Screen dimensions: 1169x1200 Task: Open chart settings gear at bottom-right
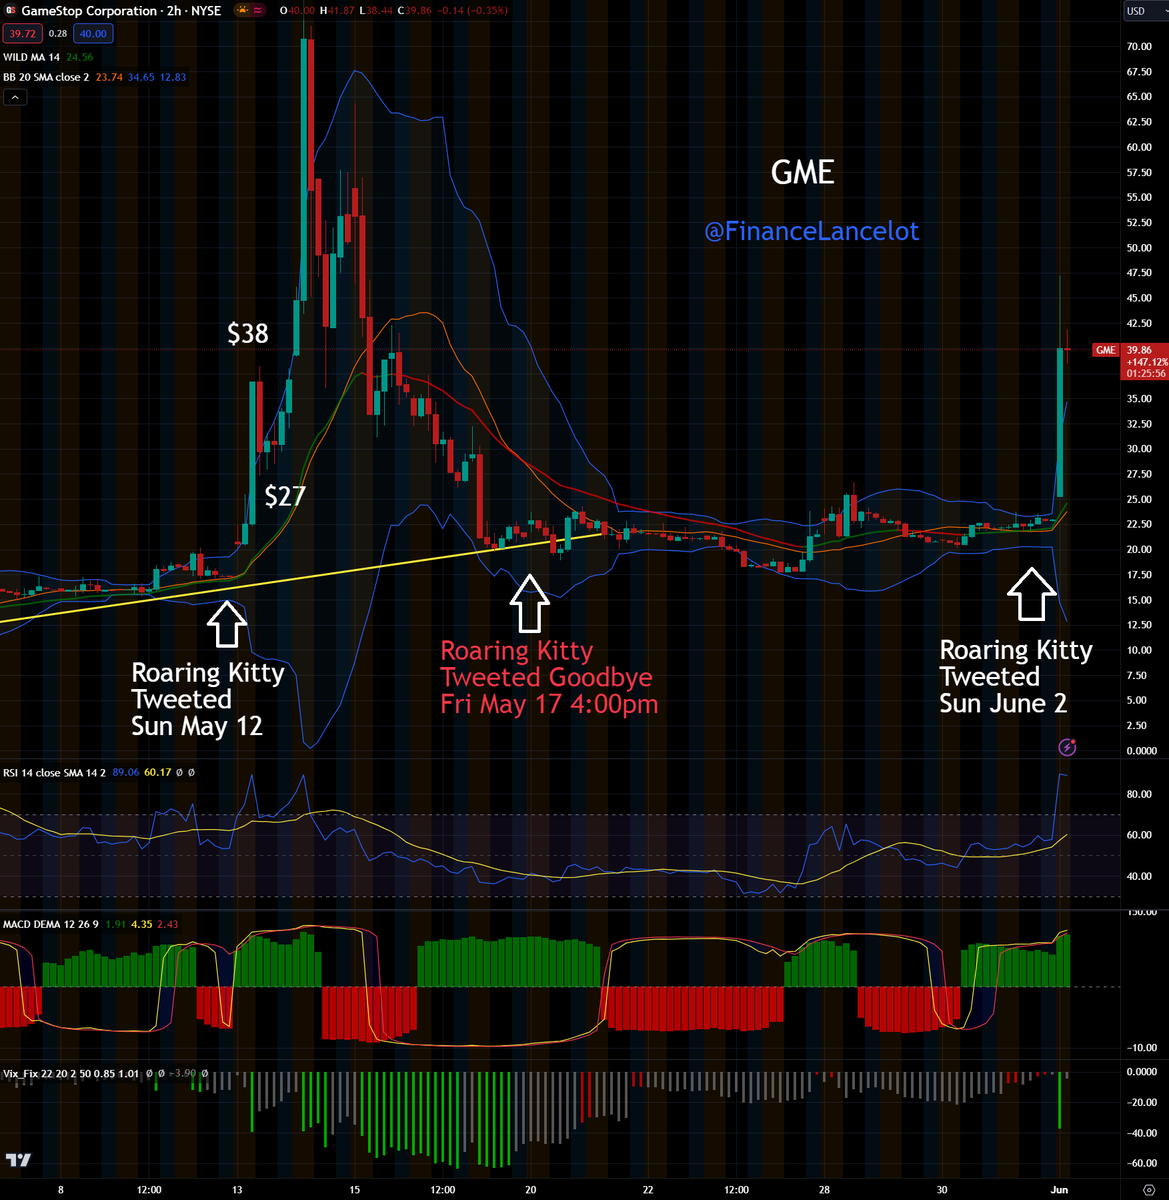[x=1148, y=1190]
